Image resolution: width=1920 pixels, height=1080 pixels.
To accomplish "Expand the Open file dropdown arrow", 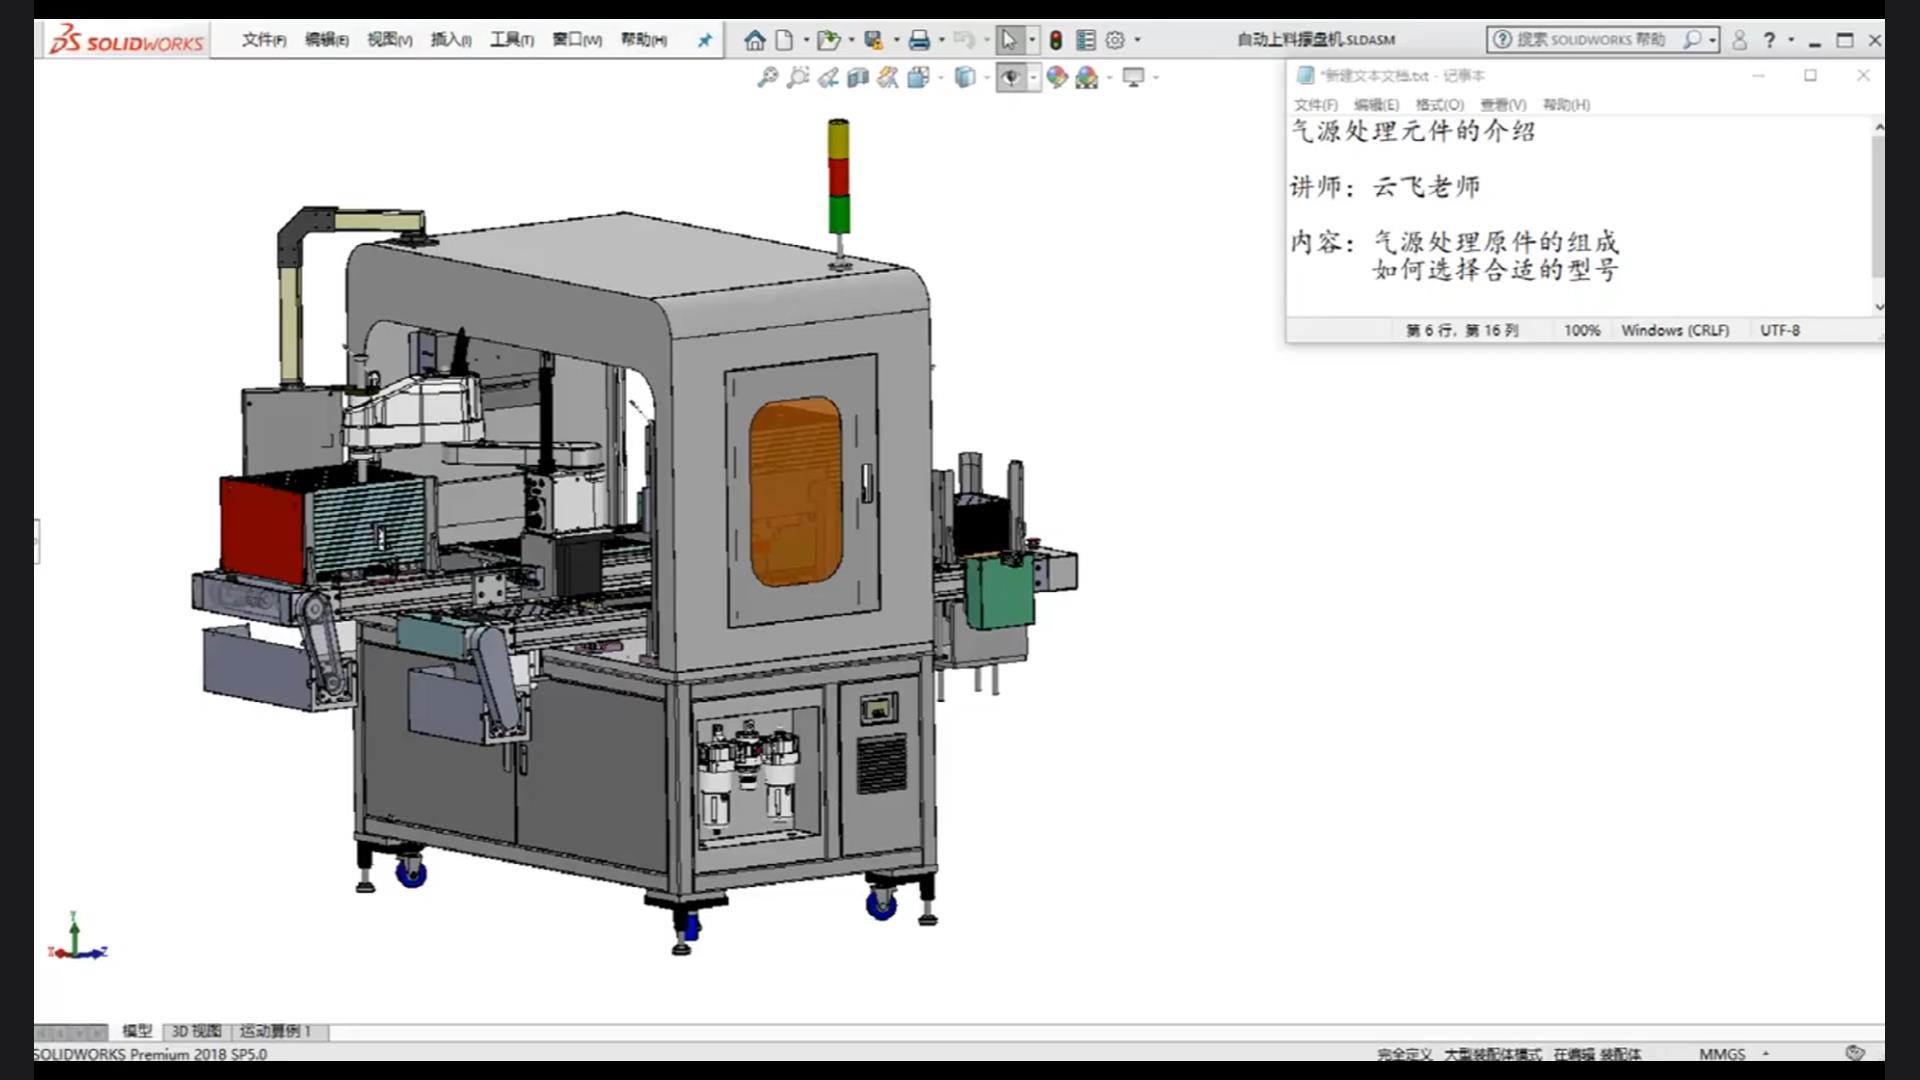I will (x=851, y=40).
